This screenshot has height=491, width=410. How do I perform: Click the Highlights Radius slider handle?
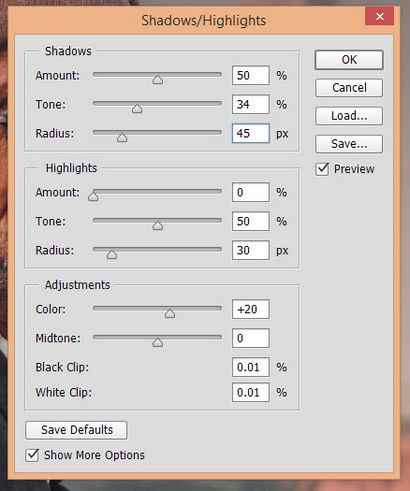tap(112, 255)
